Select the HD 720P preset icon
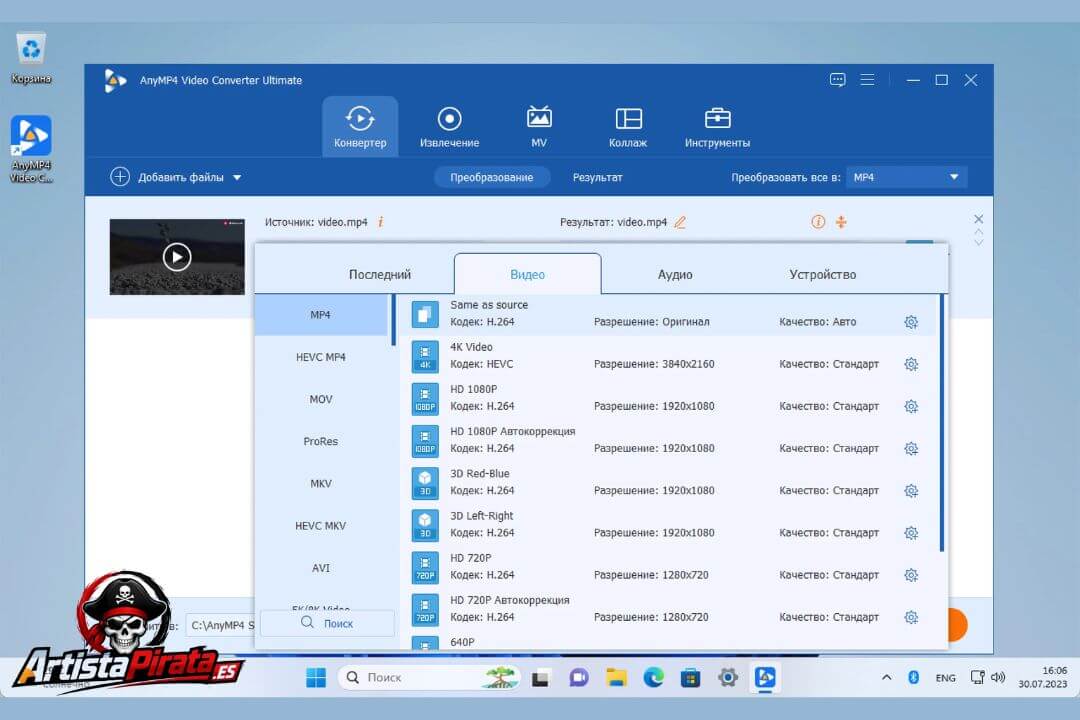 [425, 568]
